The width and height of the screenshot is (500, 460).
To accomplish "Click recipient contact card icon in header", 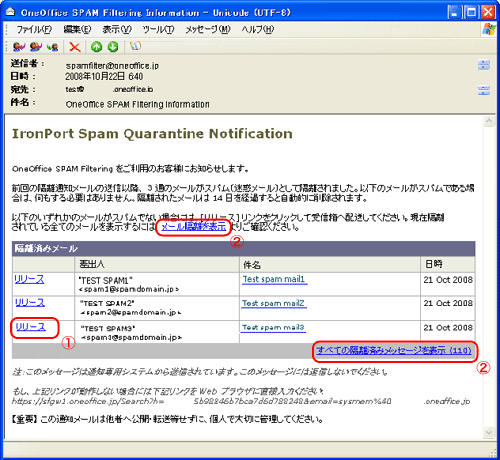I will pos(483,90).
